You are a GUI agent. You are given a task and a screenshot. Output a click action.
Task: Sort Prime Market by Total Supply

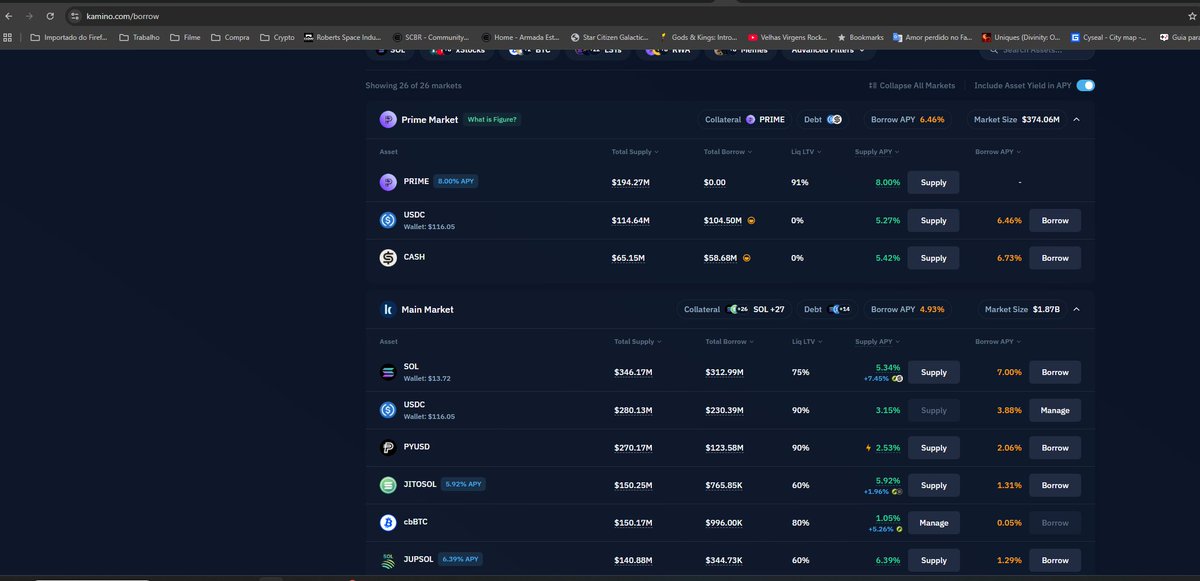pyautogui.click(x=635, y=152)
